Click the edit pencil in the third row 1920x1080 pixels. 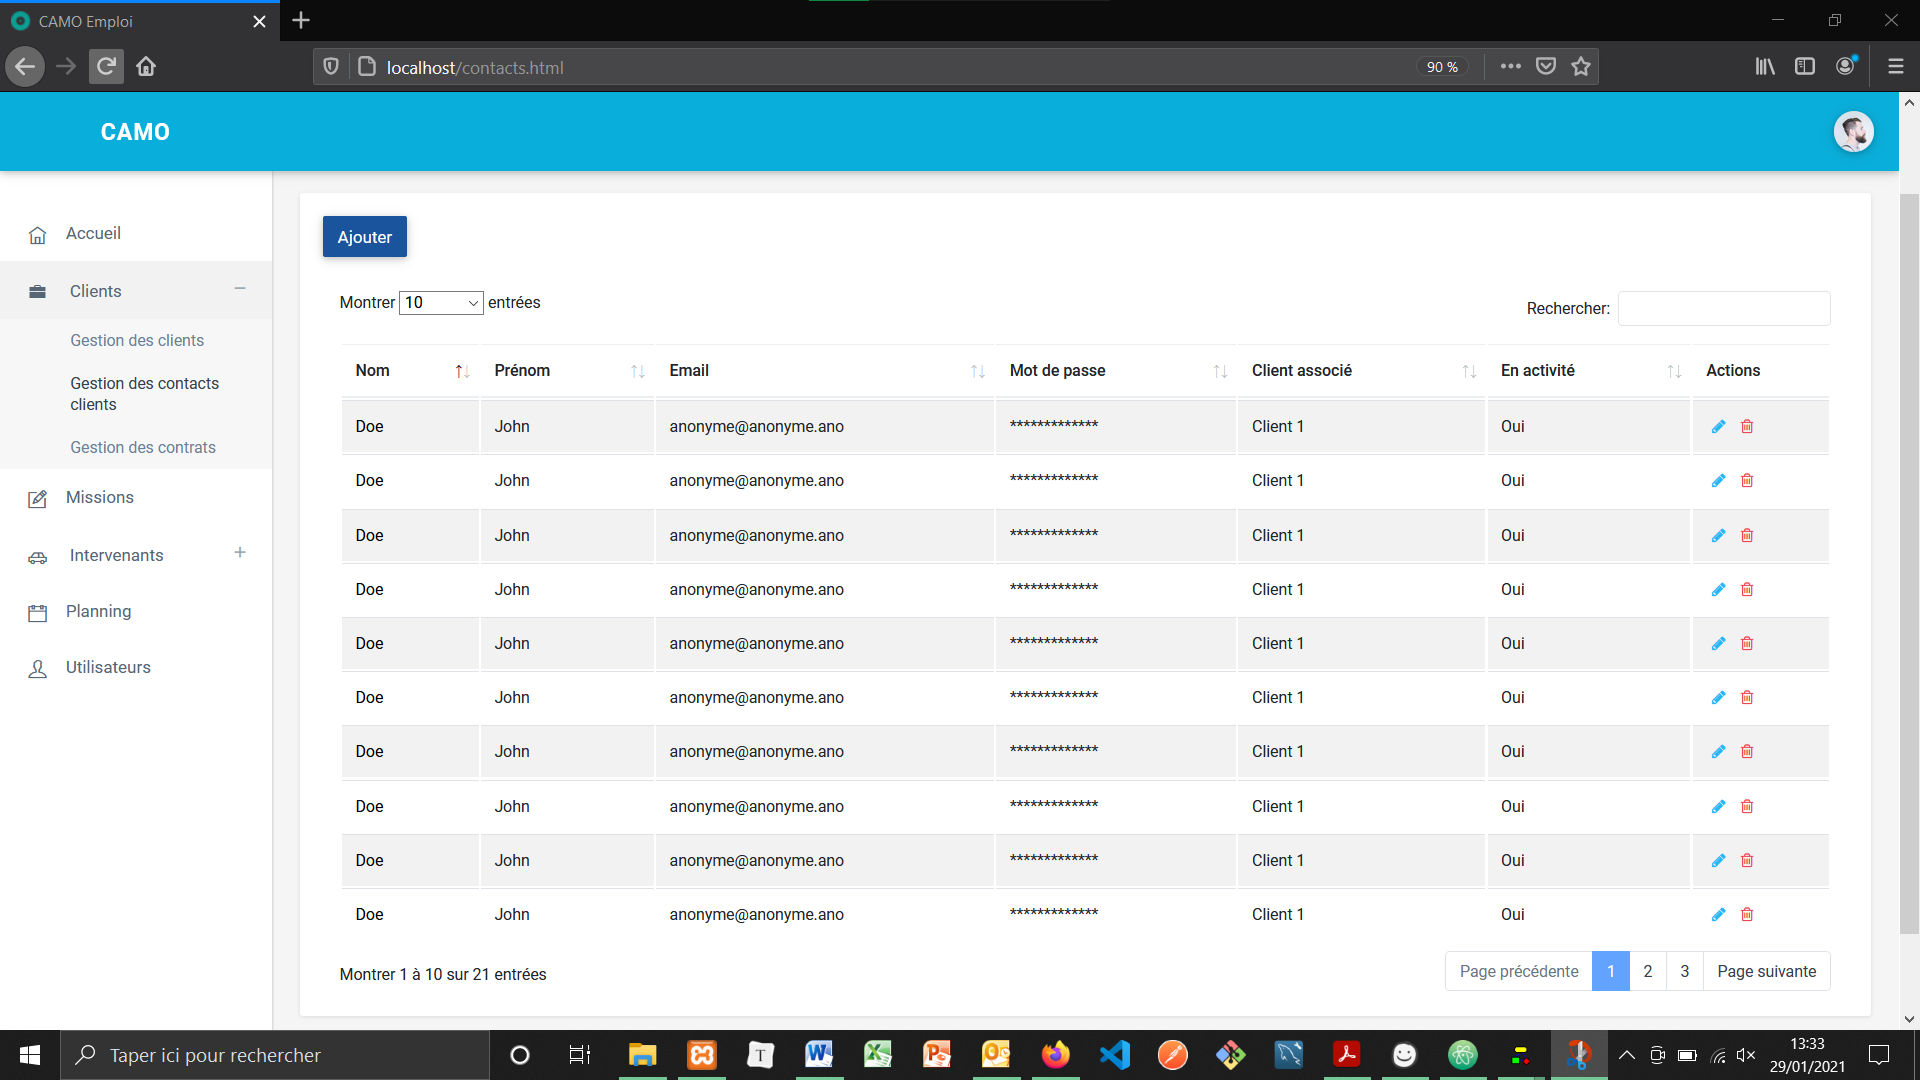tap(1718, 536)
